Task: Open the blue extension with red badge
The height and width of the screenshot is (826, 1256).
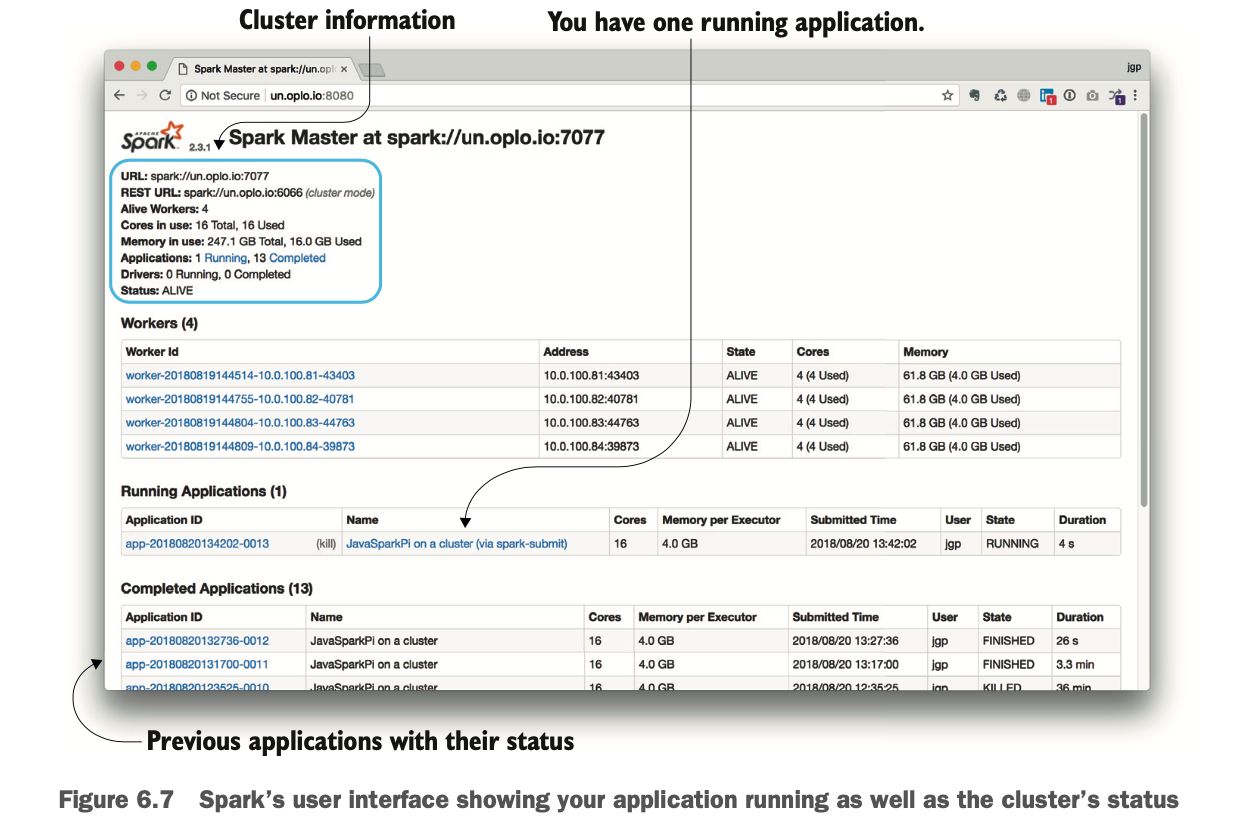Action: pos(1048,96)
